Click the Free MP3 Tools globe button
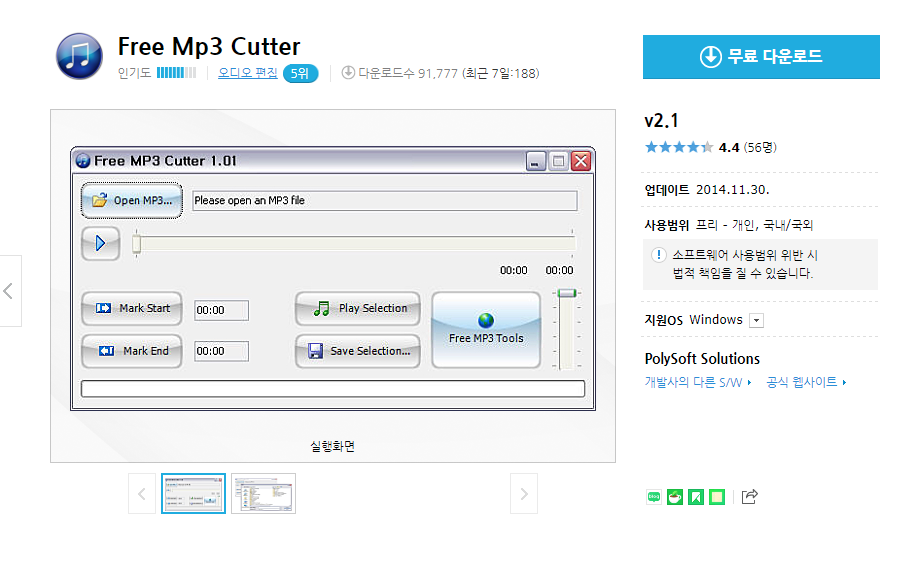 click(486, 329)
